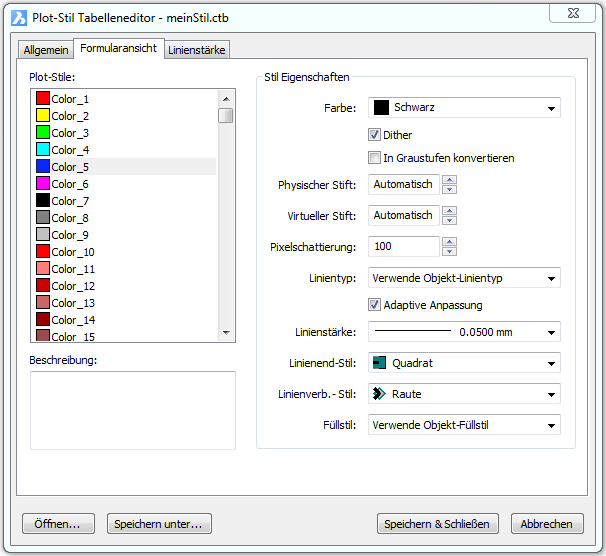The image size is (606, 556).
Task: Expand the Linienend-Stil dropdown showing Quadrat
Action: click(x=464, y=363)
